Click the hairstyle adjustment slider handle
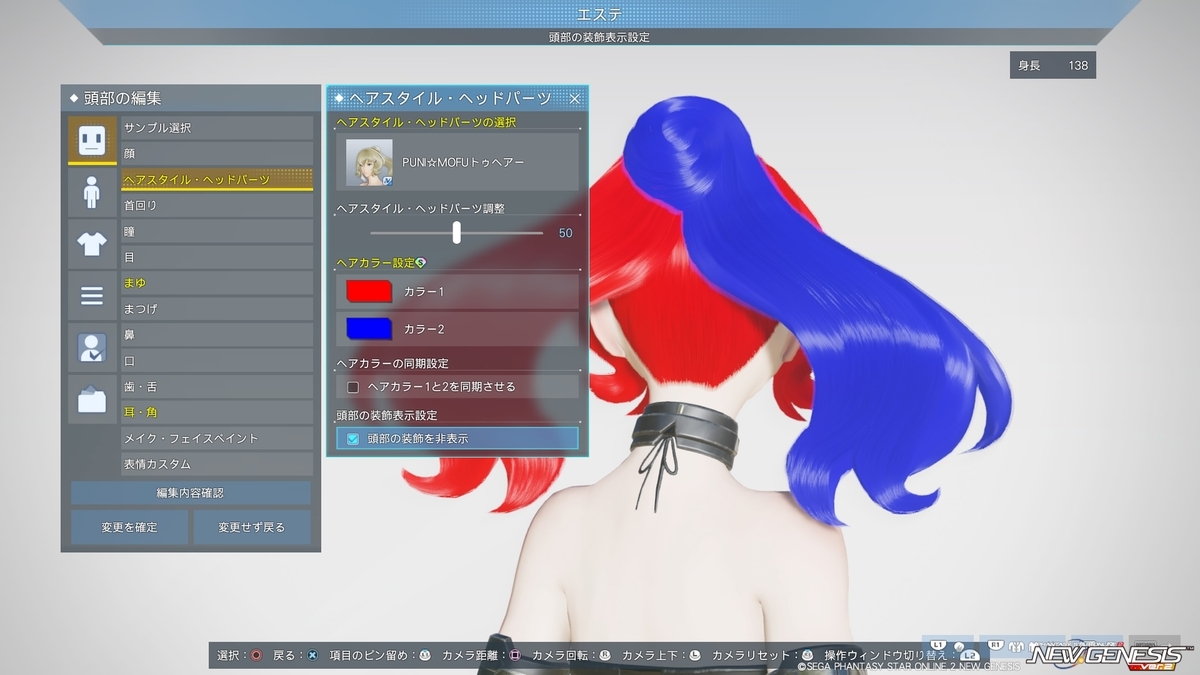Viewport: 1200px width, 675px height. [457, 232]
